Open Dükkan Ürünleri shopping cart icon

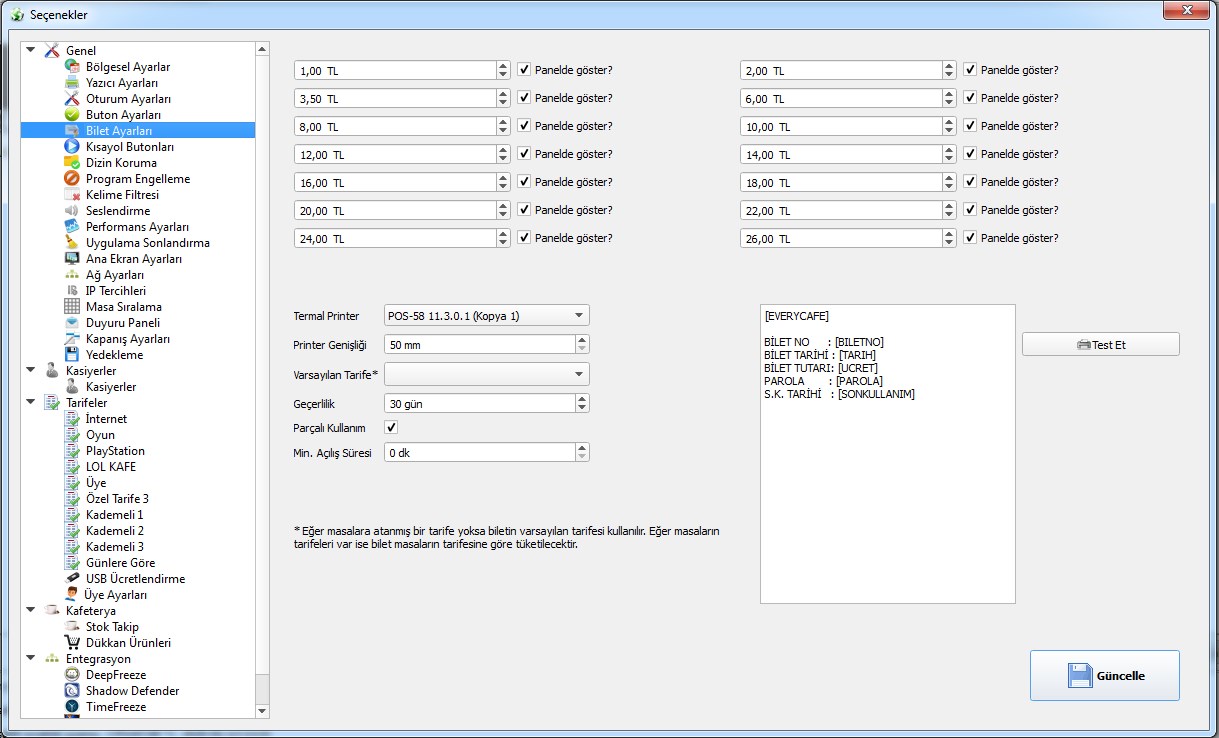click(72, 643)
